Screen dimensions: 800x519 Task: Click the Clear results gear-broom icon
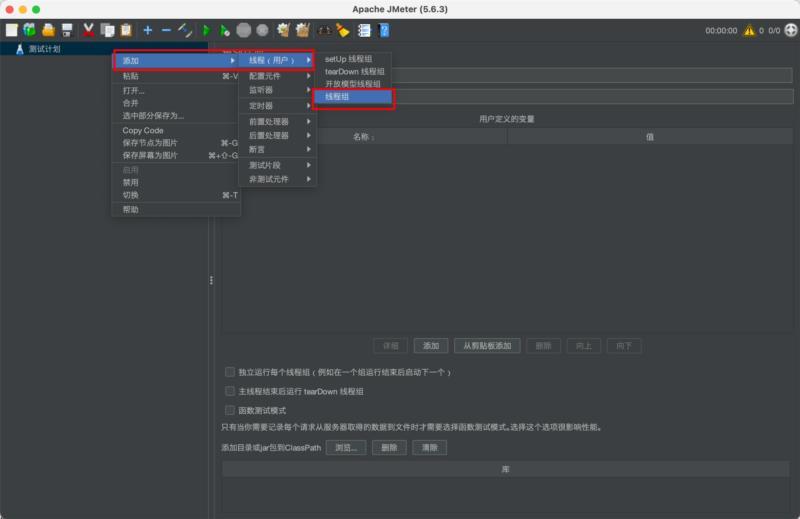tap(284, 31)
